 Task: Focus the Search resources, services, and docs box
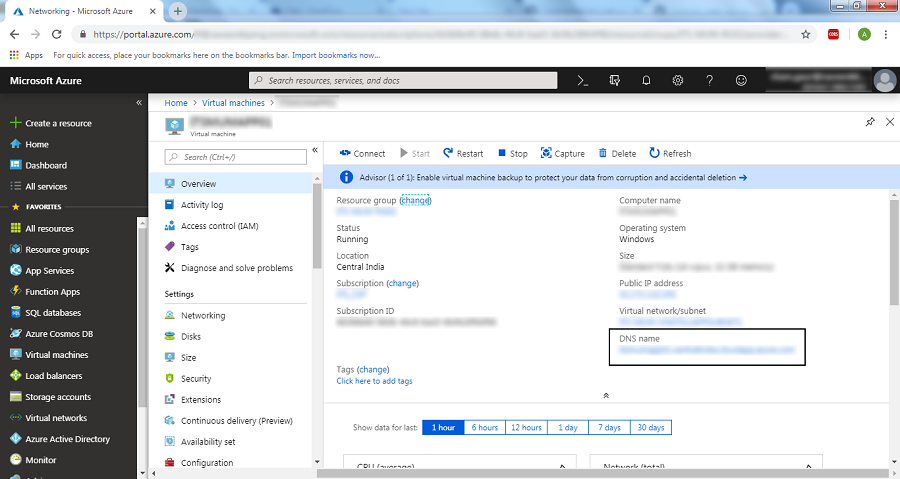[x=403, y=80]
